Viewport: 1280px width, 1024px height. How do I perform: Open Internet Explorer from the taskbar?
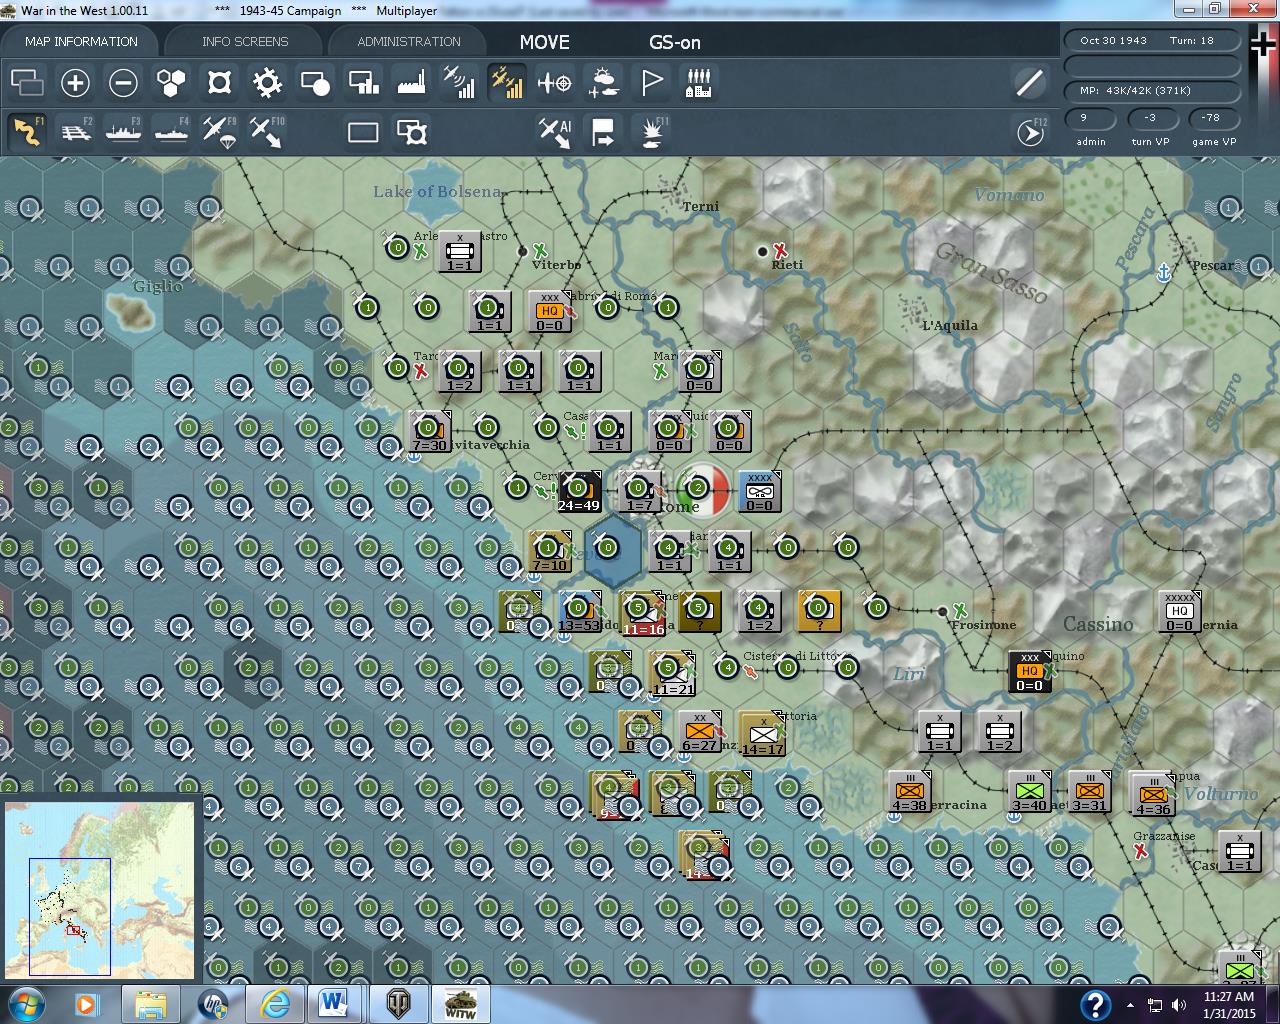pos(274,1003)
